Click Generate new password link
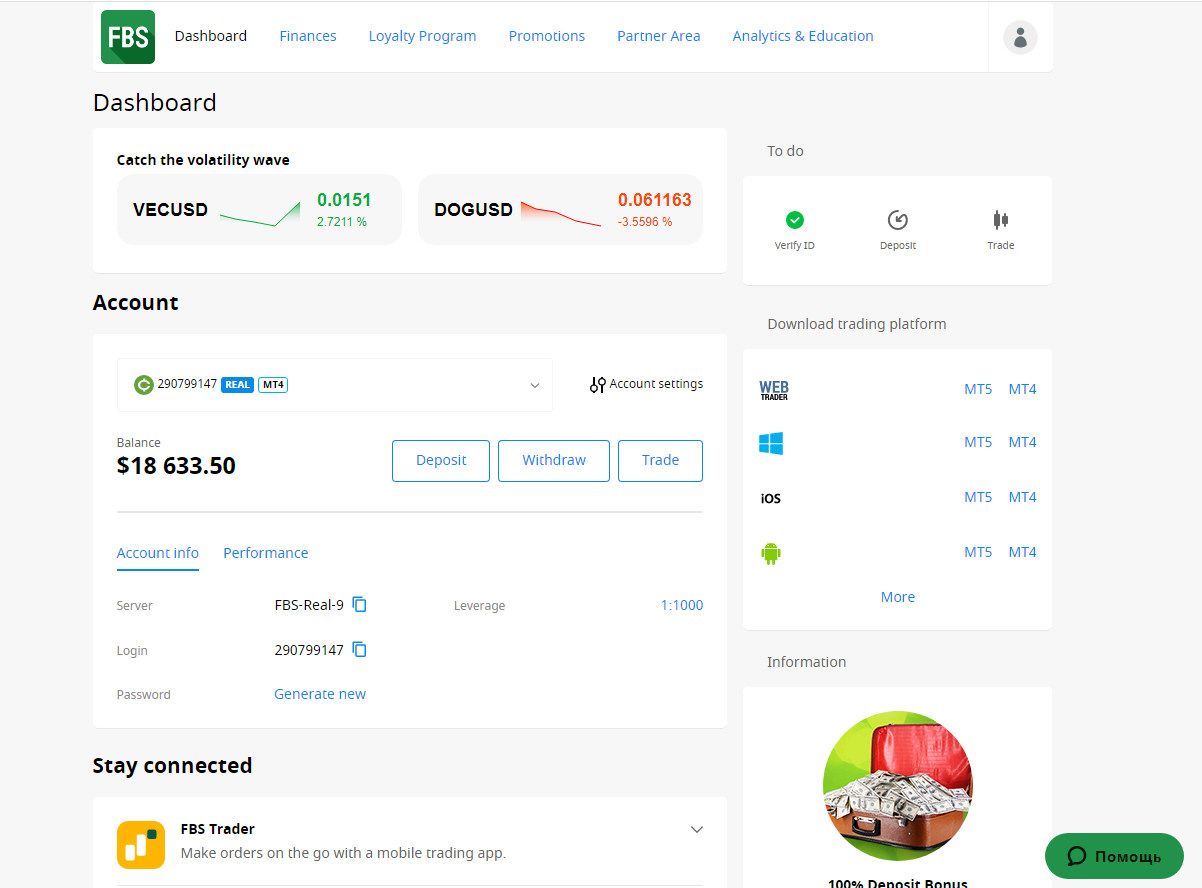This screenshot has width=1202, height=888. coord(320,694)
